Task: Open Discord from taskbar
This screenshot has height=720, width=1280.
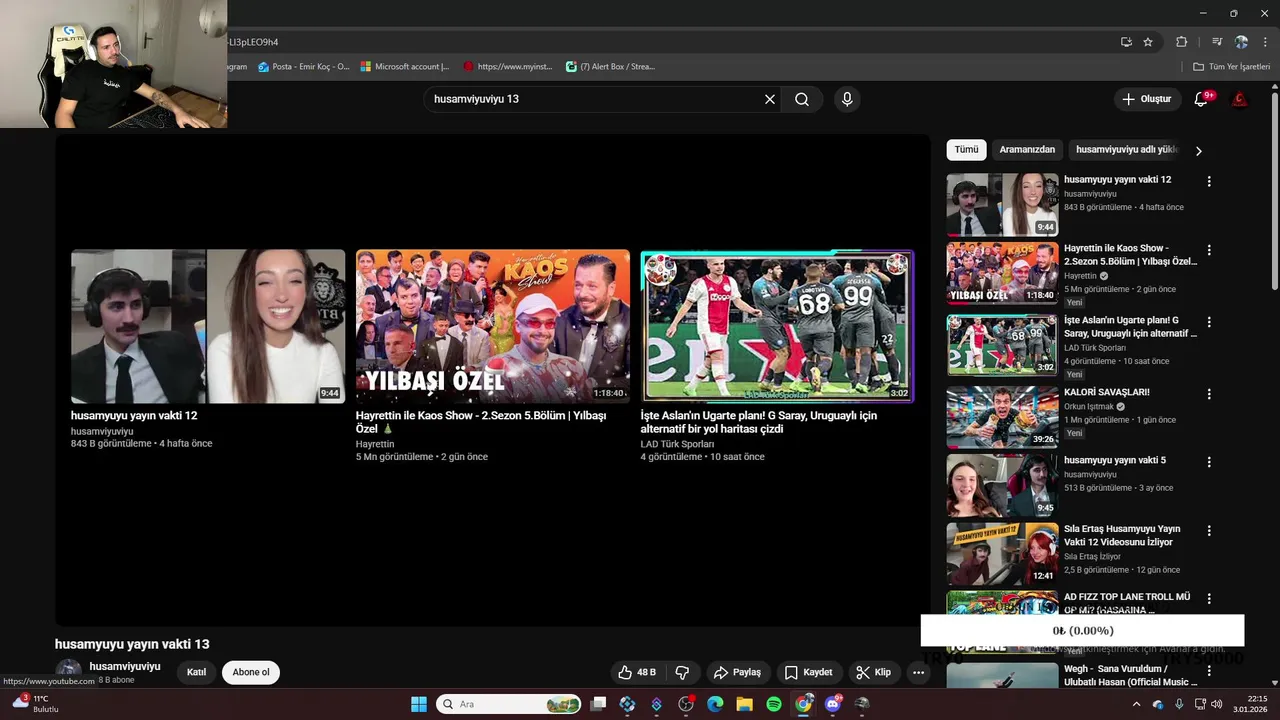Action: 833,704
